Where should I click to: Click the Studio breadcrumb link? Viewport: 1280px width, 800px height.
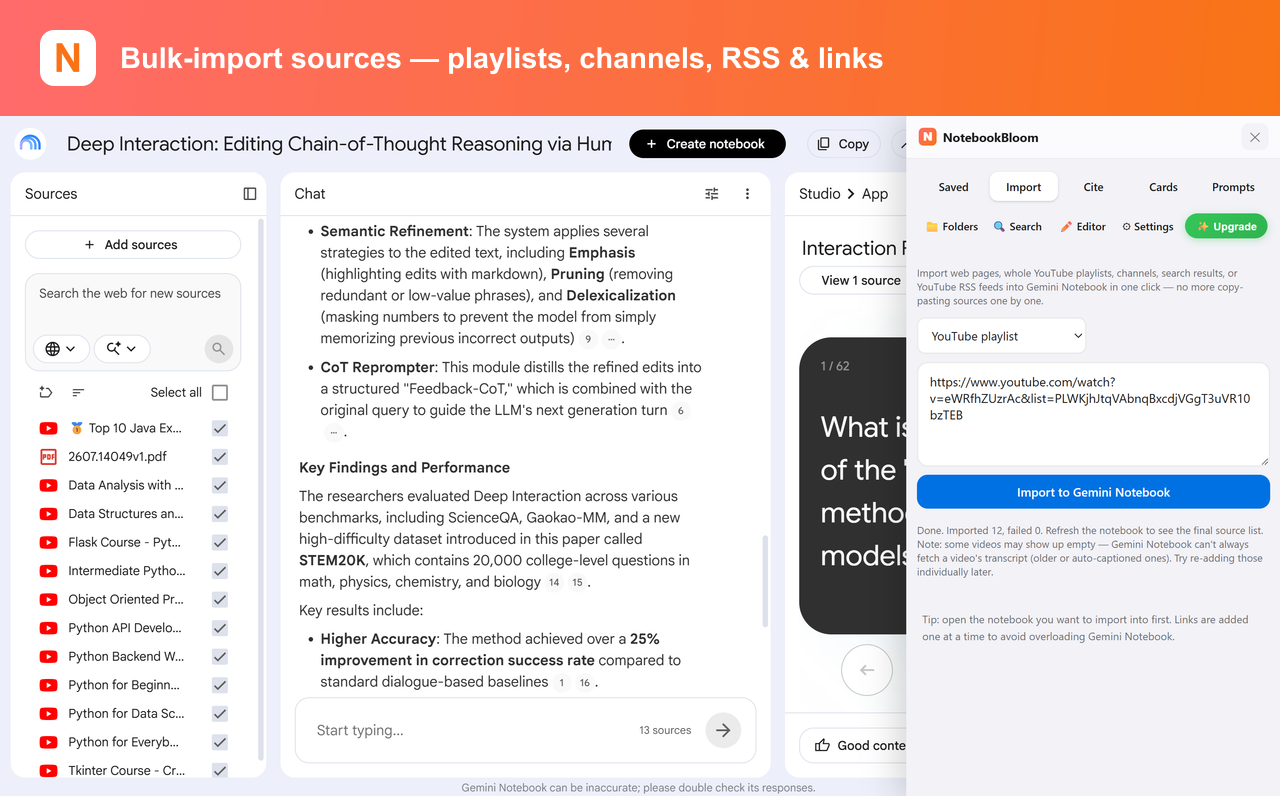819,194
